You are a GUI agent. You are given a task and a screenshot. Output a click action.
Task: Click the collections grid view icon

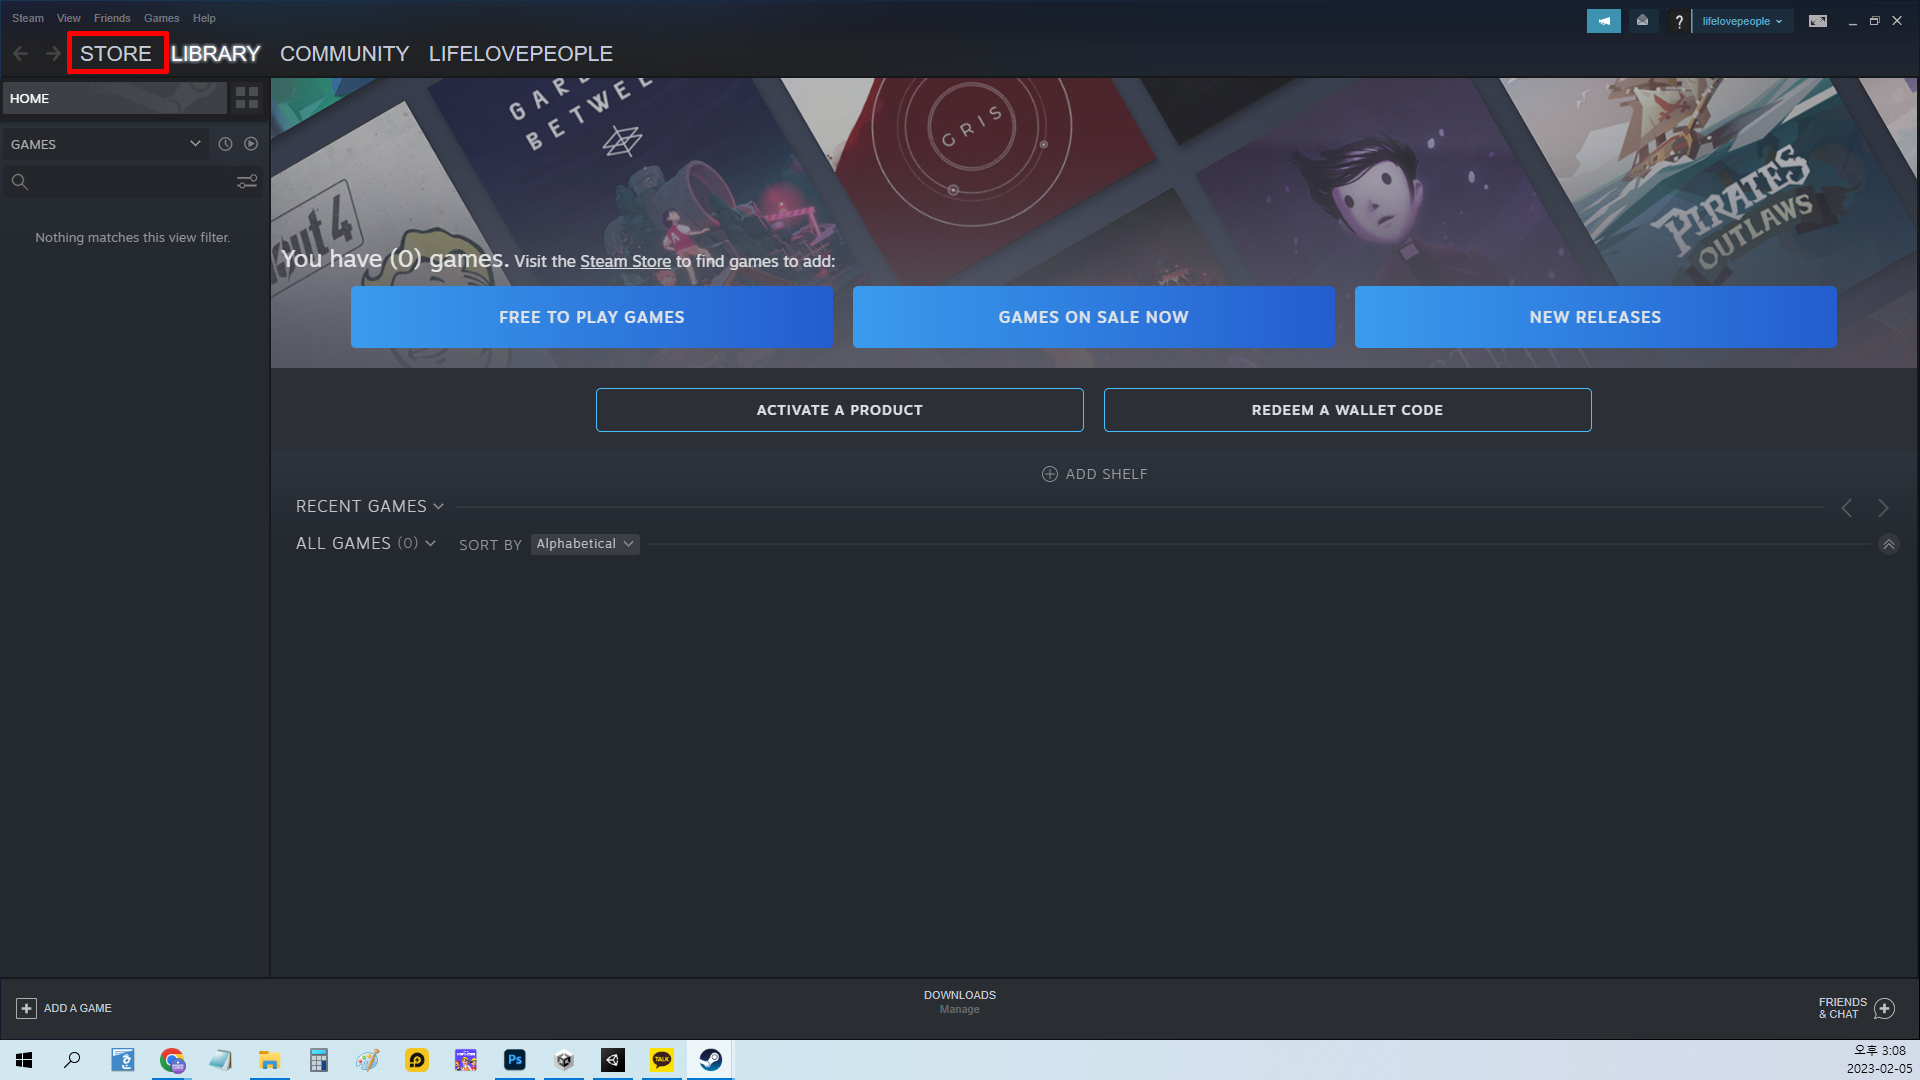[247, 98]
